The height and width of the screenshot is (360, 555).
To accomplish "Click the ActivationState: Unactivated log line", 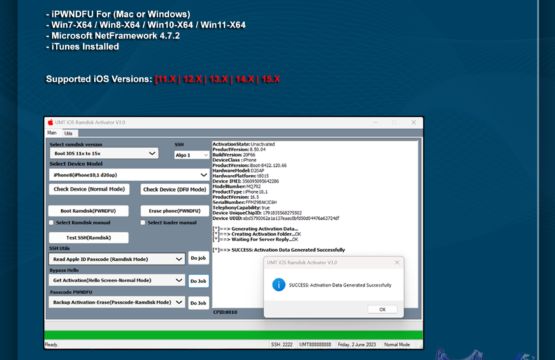I will [x=244, y=144].
